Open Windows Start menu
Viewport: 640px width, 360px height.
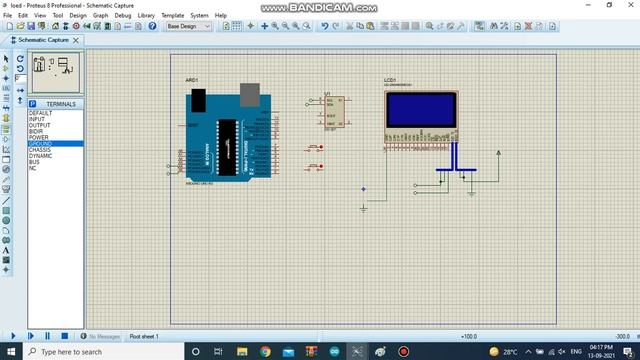(x=11, y=351)
